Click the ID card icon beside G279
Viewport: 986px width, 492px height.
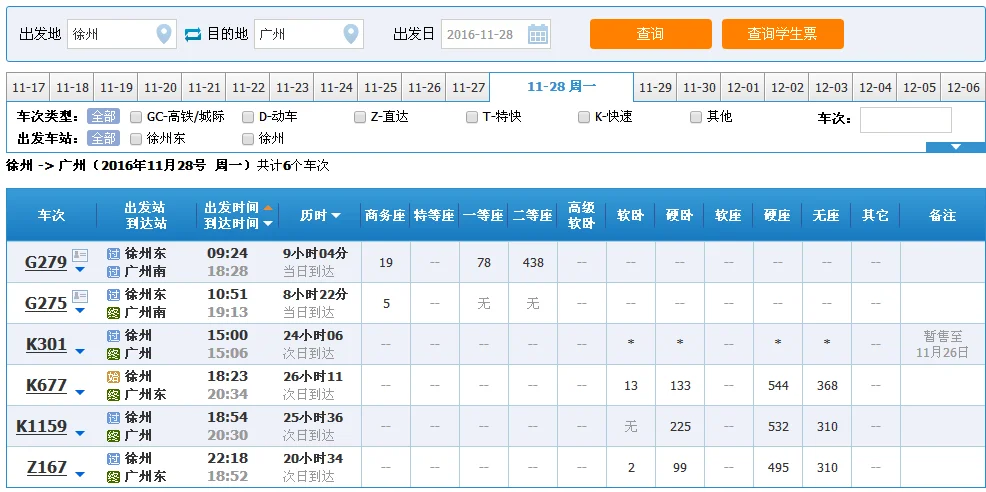pyautogui.click(x=80, y=255)
